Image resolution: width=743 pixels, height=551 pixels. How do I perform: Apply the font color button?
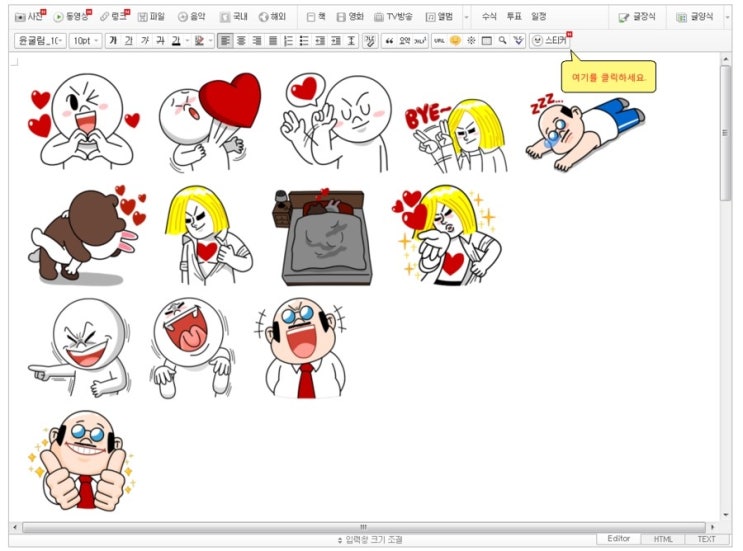tap(176, 41)
